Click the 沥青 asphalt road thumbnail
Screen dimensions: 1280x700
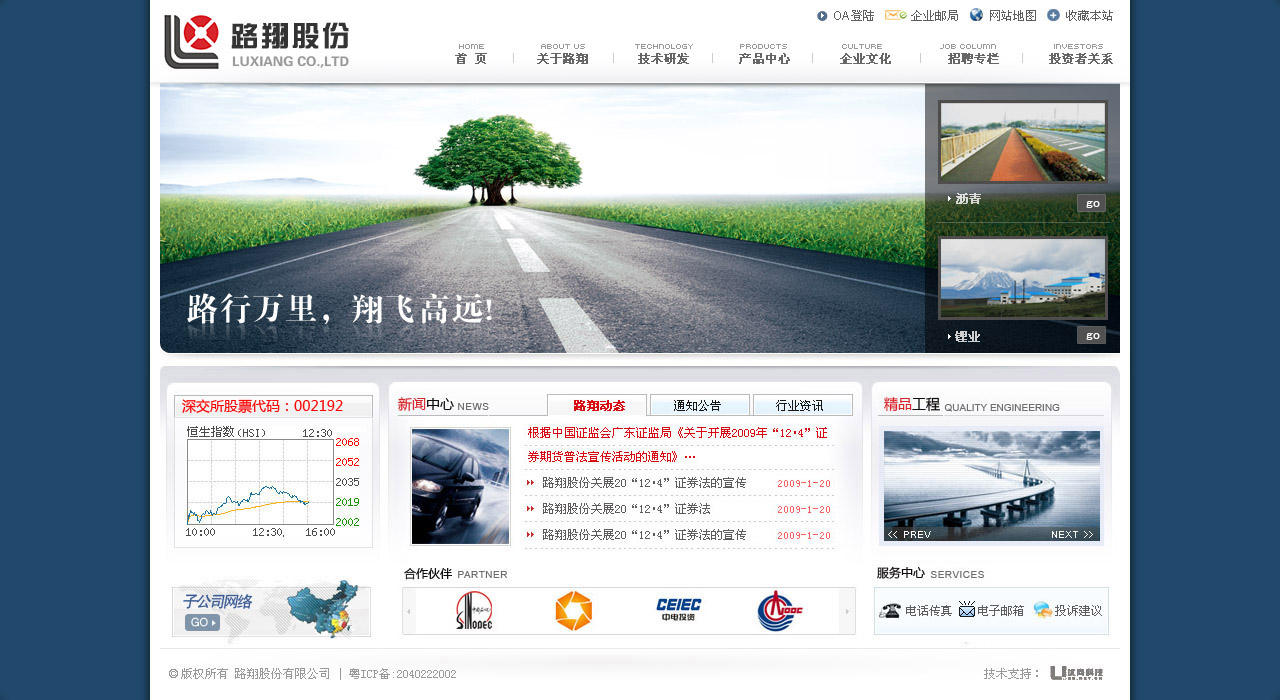(x=1022, y=142)
